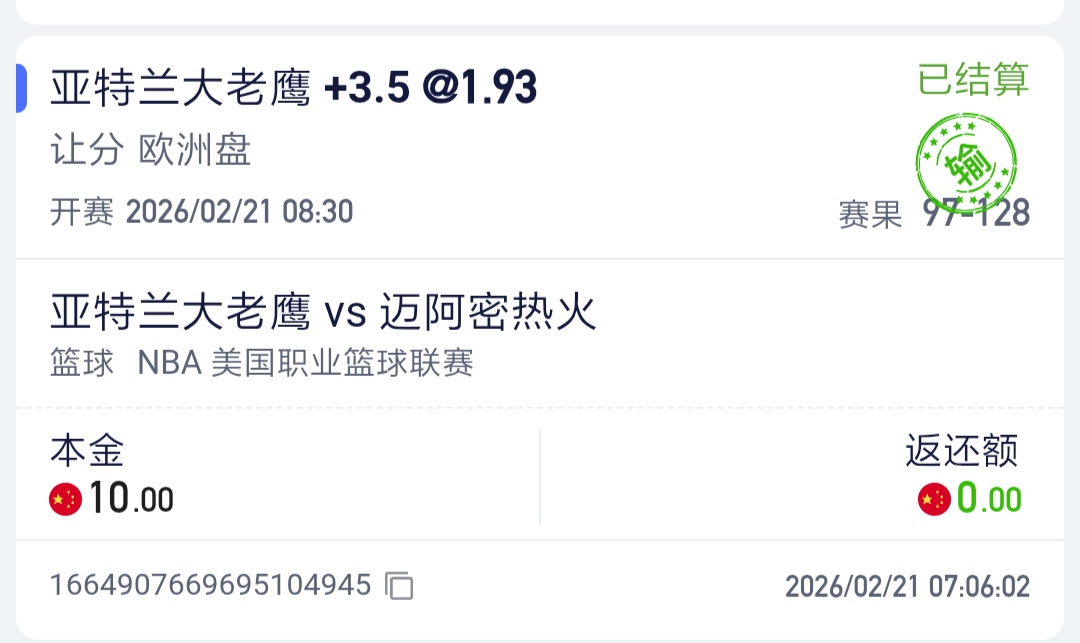Click the 本金 stake label
The height and width of the screenshot is (643, 1080).
pyautogui.click(x=87, y=451)
